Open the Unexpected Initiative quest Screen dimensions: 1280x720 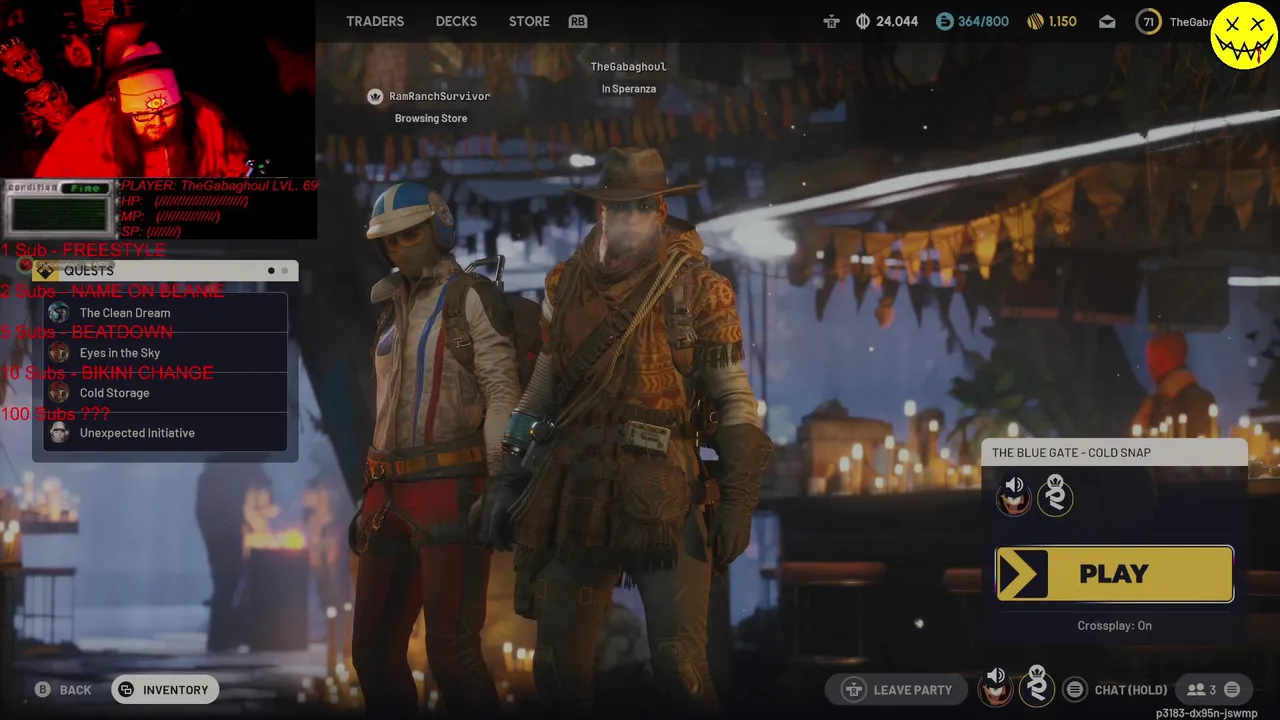point(166,433)
